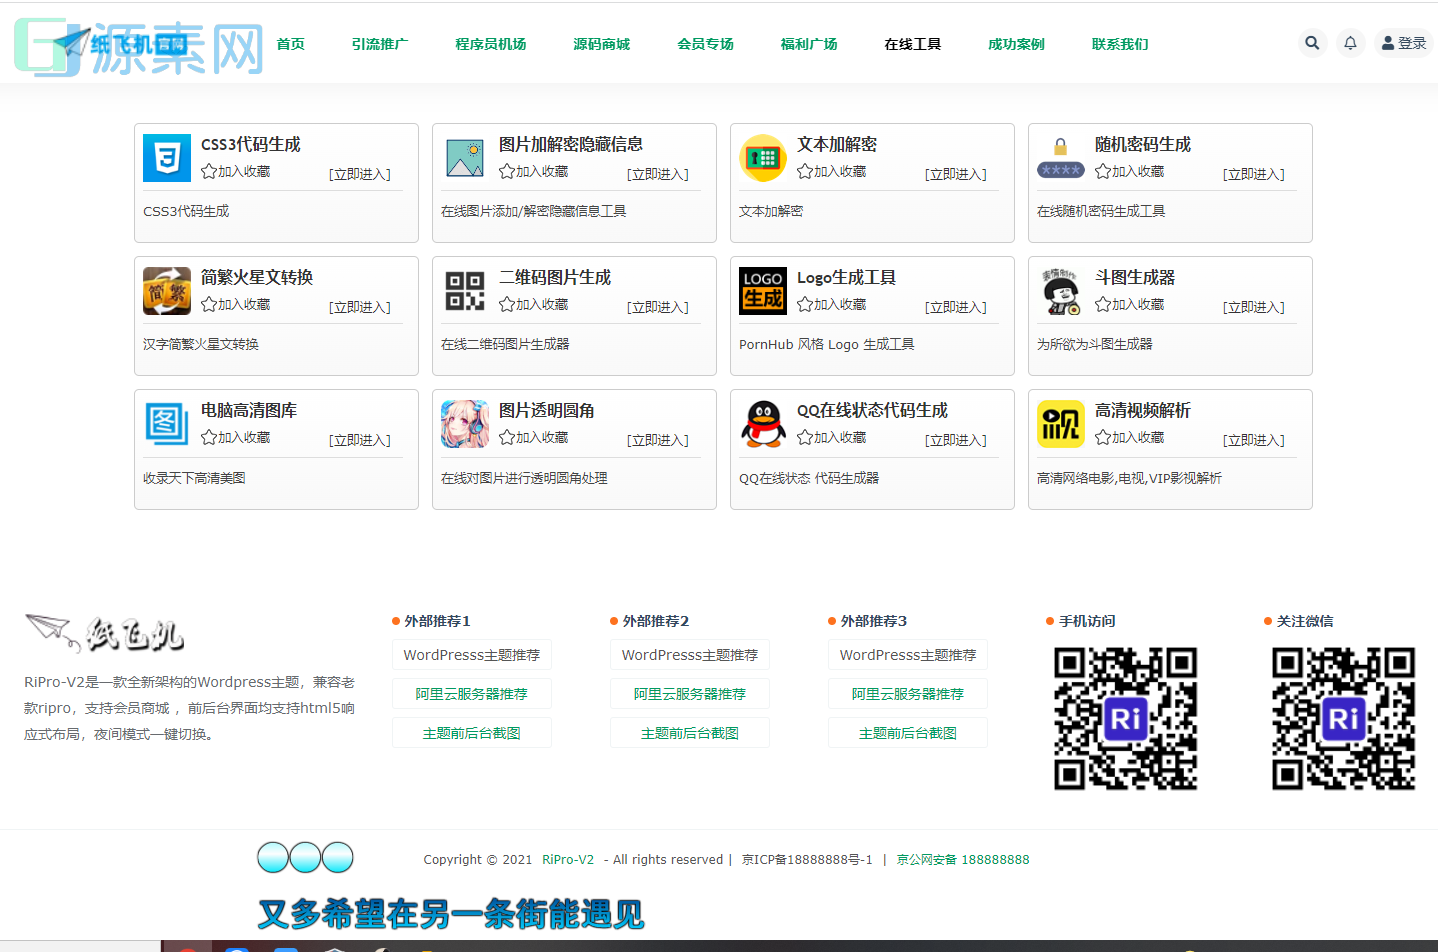Open the 源码商城 menu item

[601, 43]
